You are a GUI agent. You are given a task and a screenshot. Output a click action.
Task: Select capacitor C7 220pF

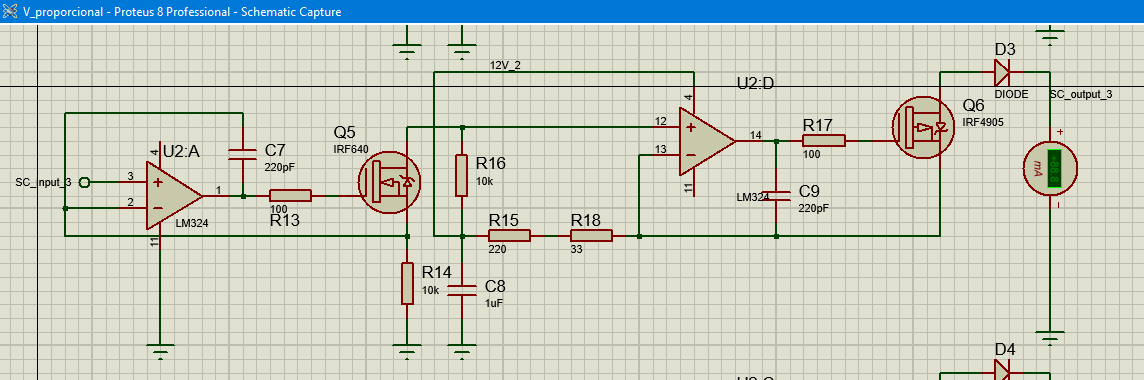[x=241, y=153]
